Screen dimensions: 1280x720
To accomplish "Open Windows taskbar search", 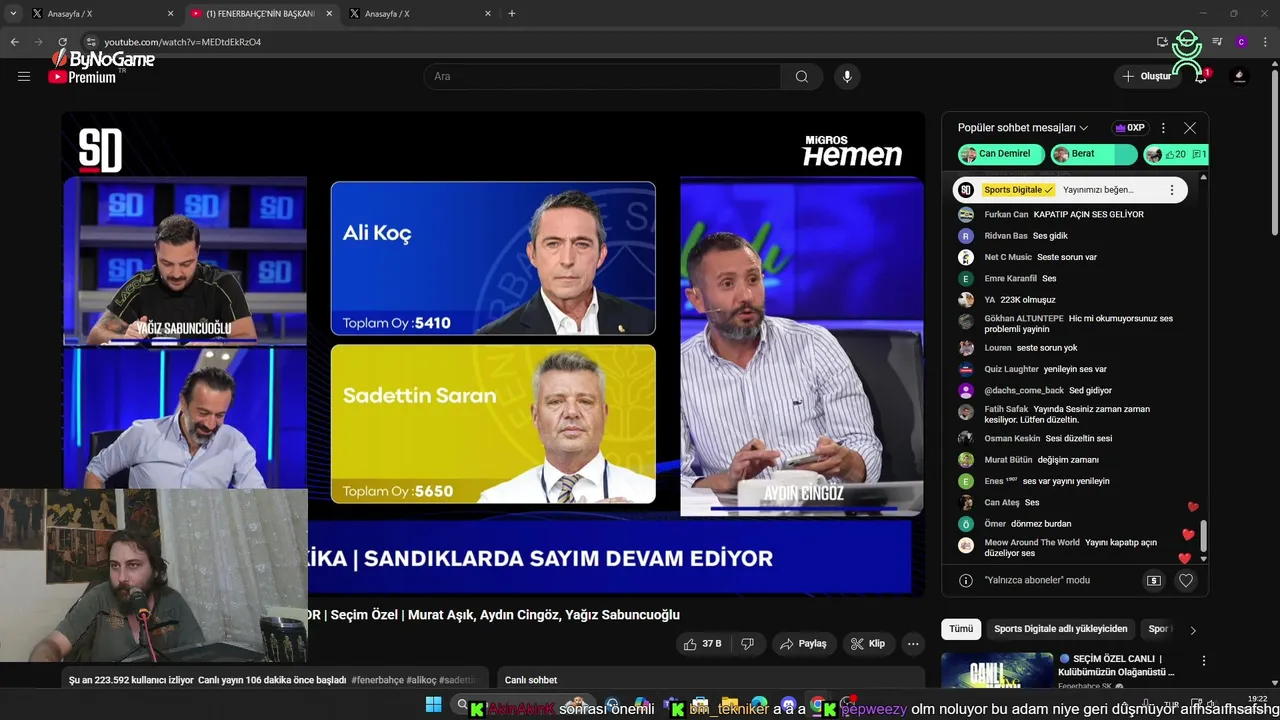I will (x=462, y=705).
